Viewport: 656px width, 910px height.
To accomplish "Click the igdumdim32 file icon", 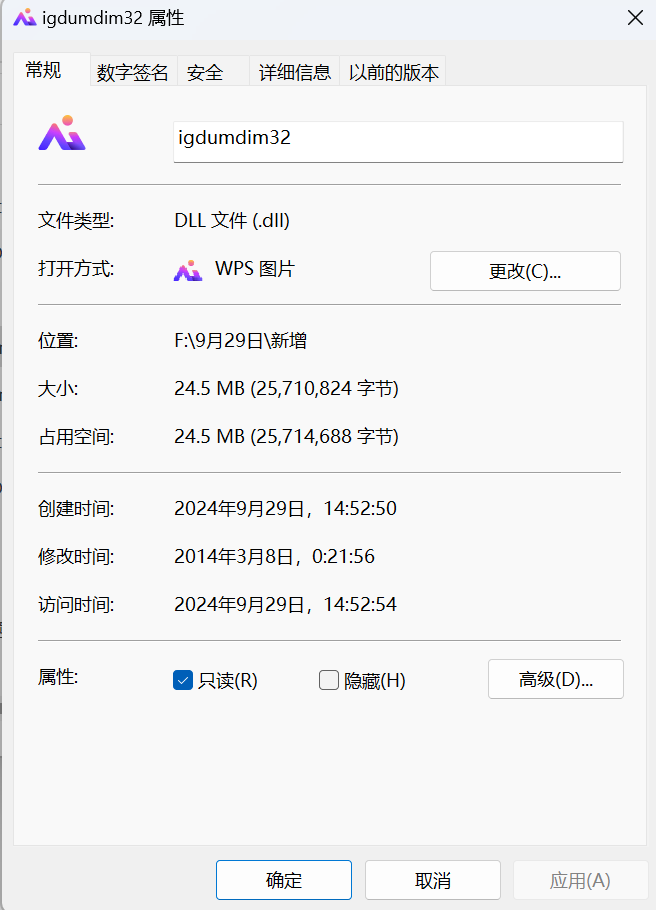I will click(x=61, y=133).
